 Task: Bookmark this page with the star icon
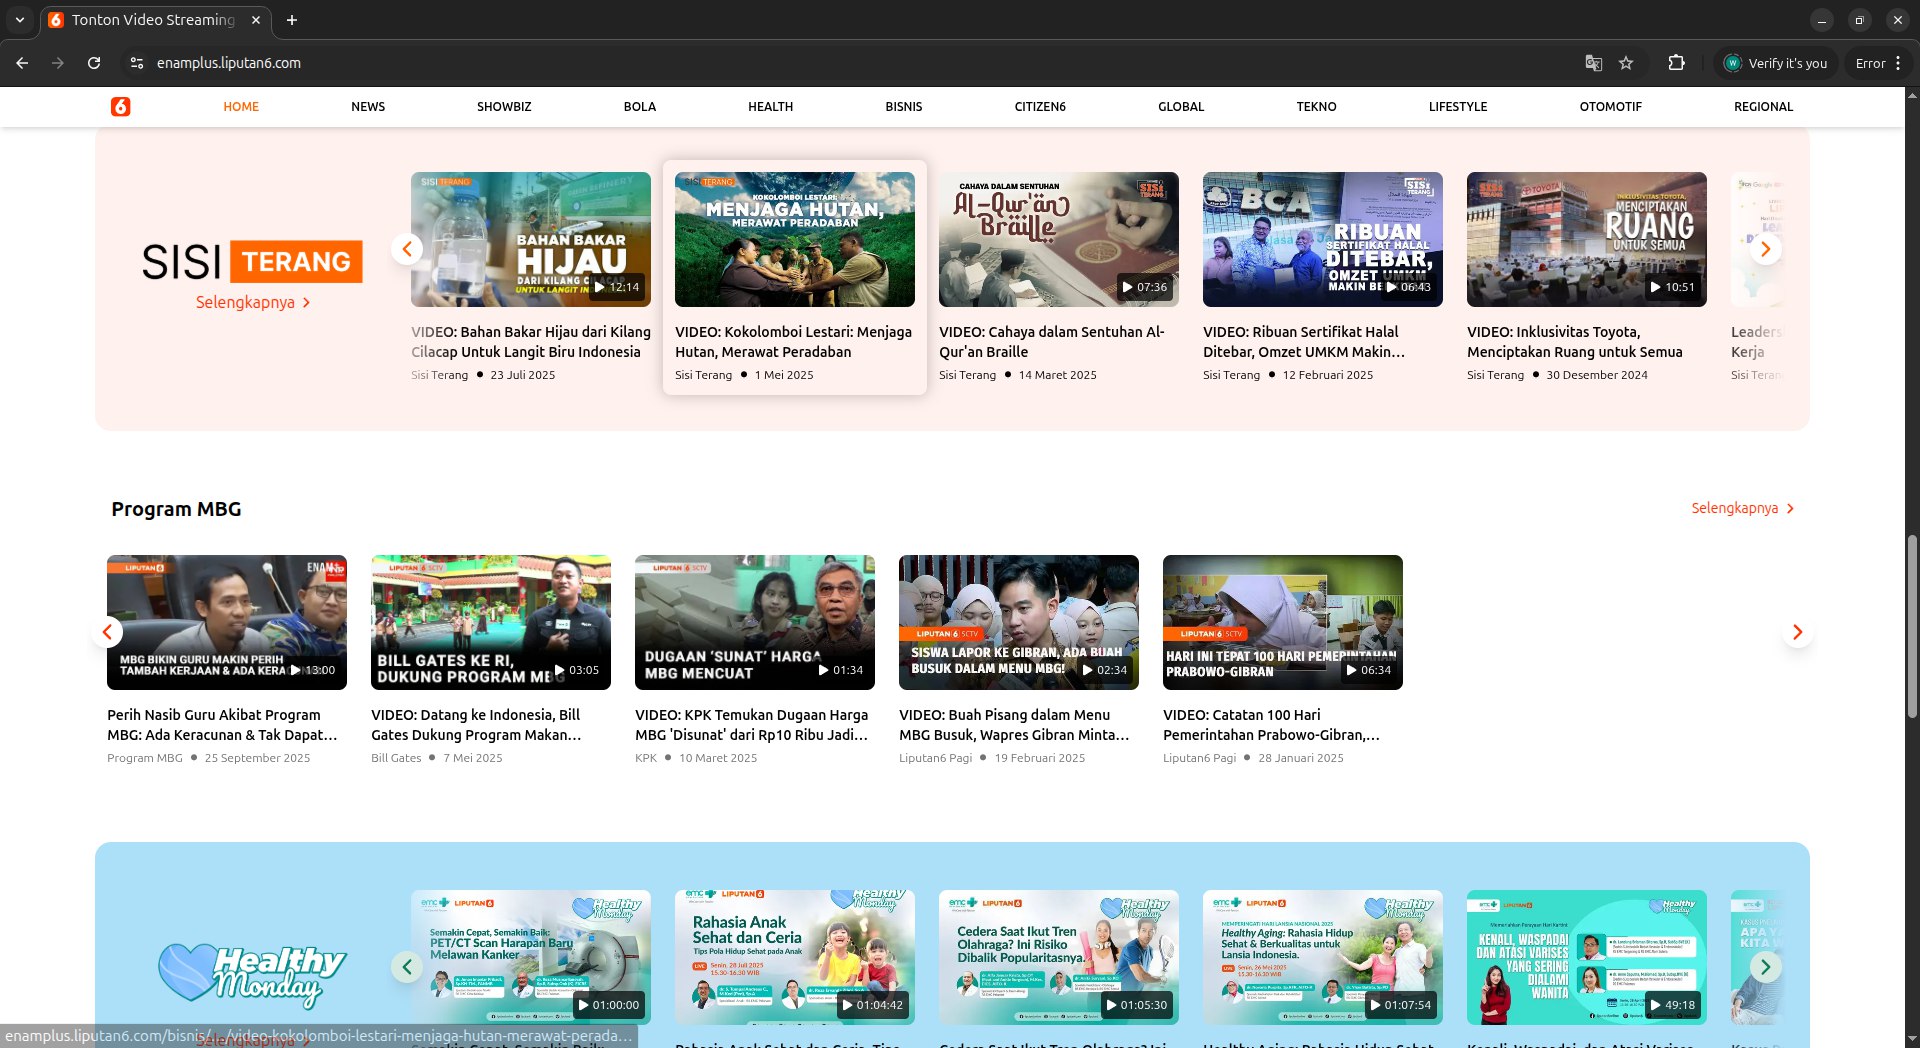[1626, 63]
